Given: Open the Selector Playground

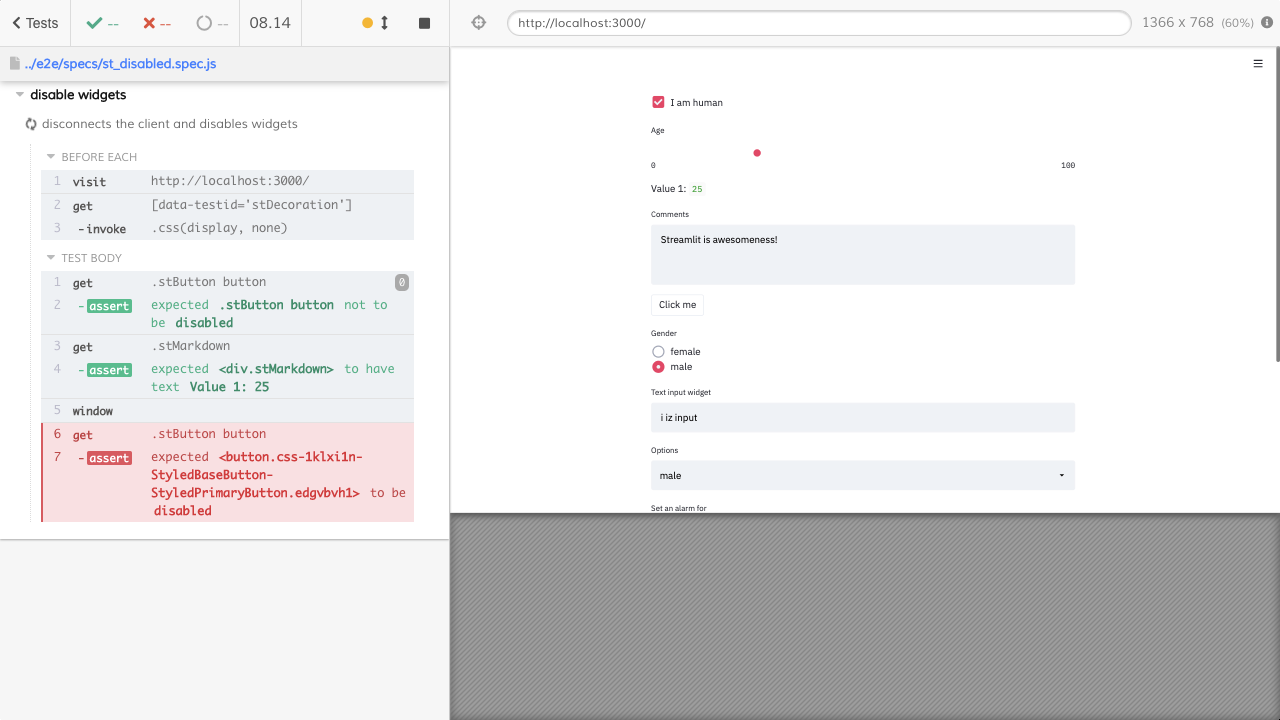Looking at the screenshot, I should pyautogui.click(x=478, y=21).
